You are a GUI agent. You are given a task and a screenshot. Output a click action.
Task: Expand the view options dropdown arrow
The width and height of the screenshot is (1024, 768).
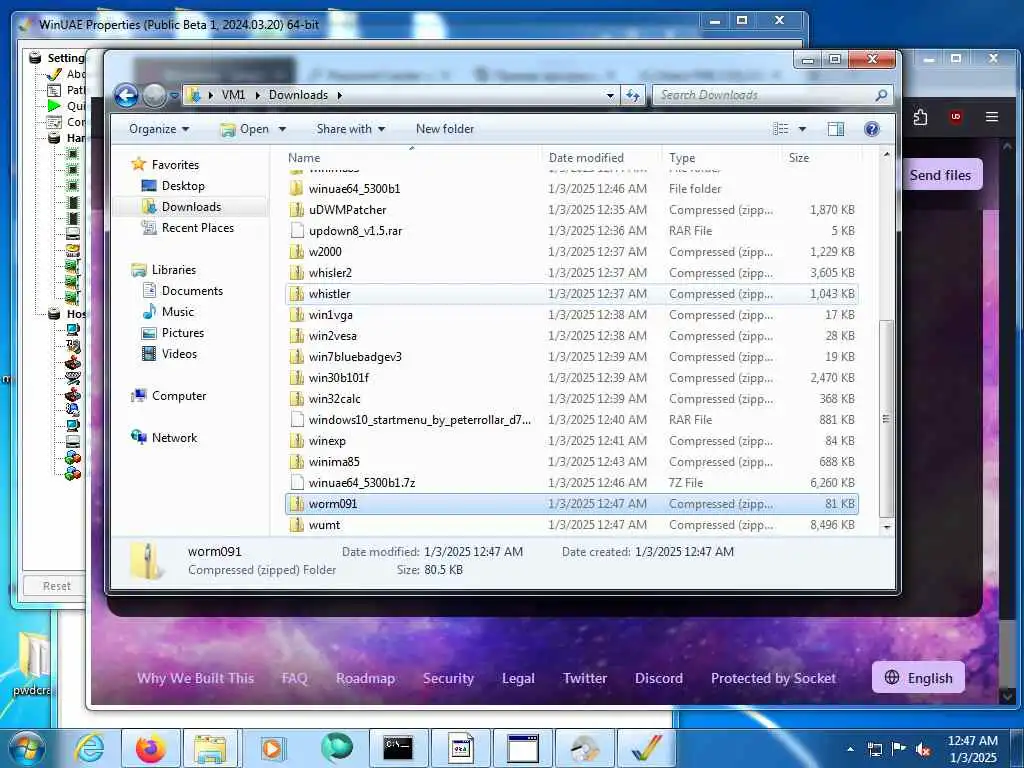(803, 129)
